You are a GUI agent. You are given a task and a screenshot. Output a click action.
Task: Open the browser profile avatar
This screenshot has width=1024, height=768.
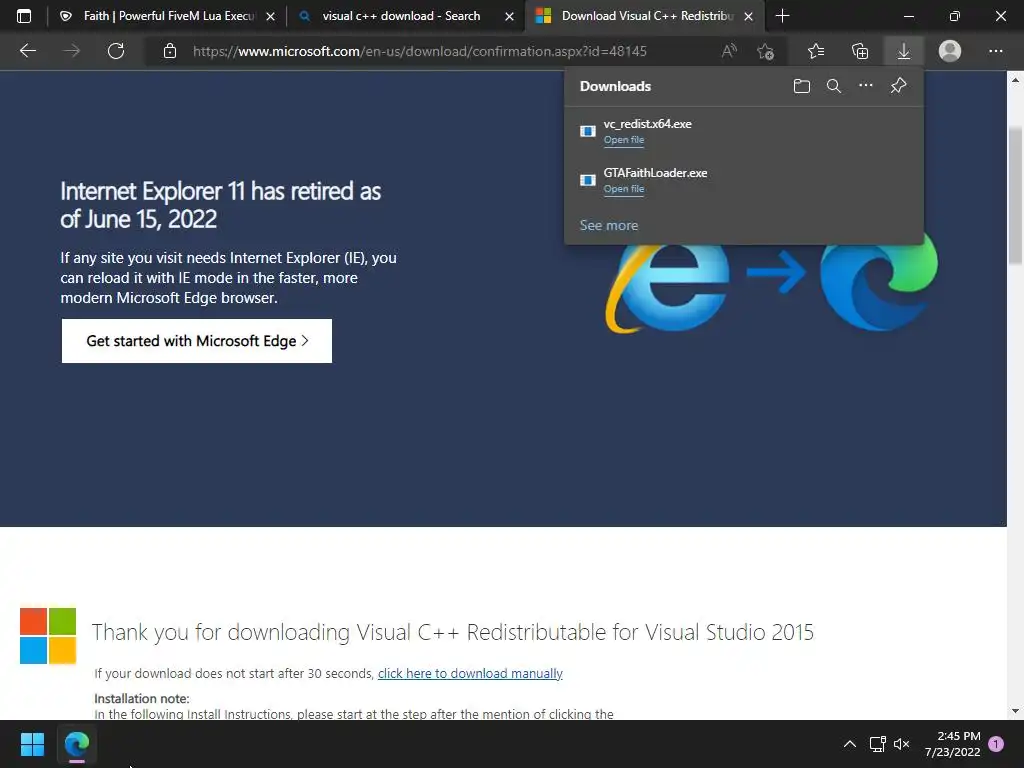click(x=950, y=51)
